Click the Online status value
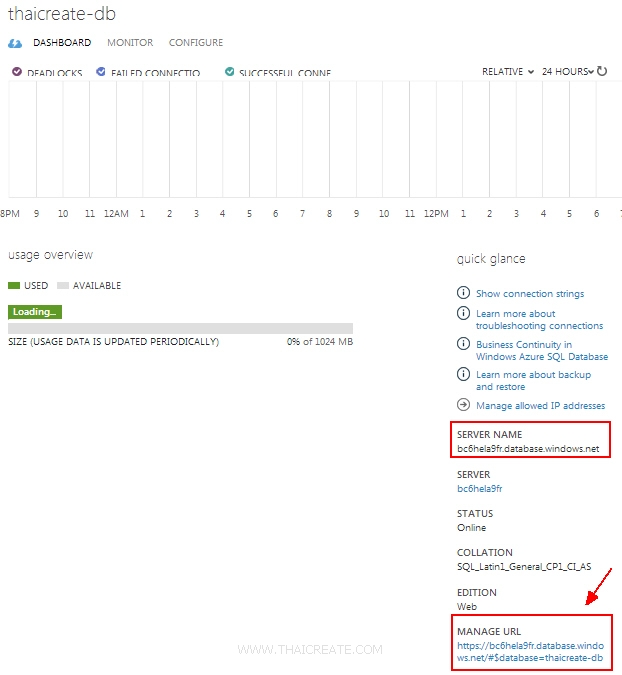This screenshot has height=675, width=622. [471, 527]
